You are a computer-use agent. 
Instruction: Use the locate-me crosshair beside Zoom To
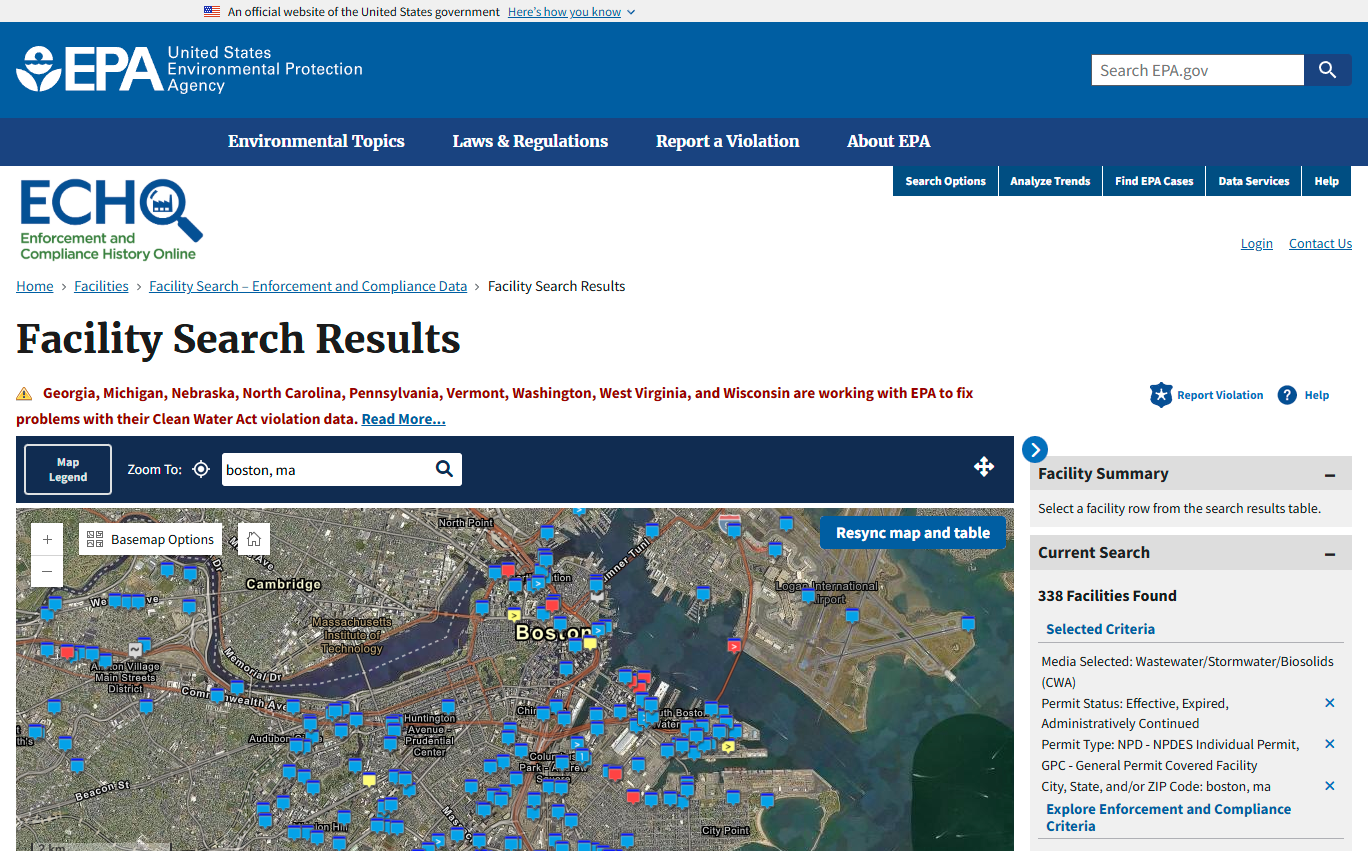click(x=201, y=469)
